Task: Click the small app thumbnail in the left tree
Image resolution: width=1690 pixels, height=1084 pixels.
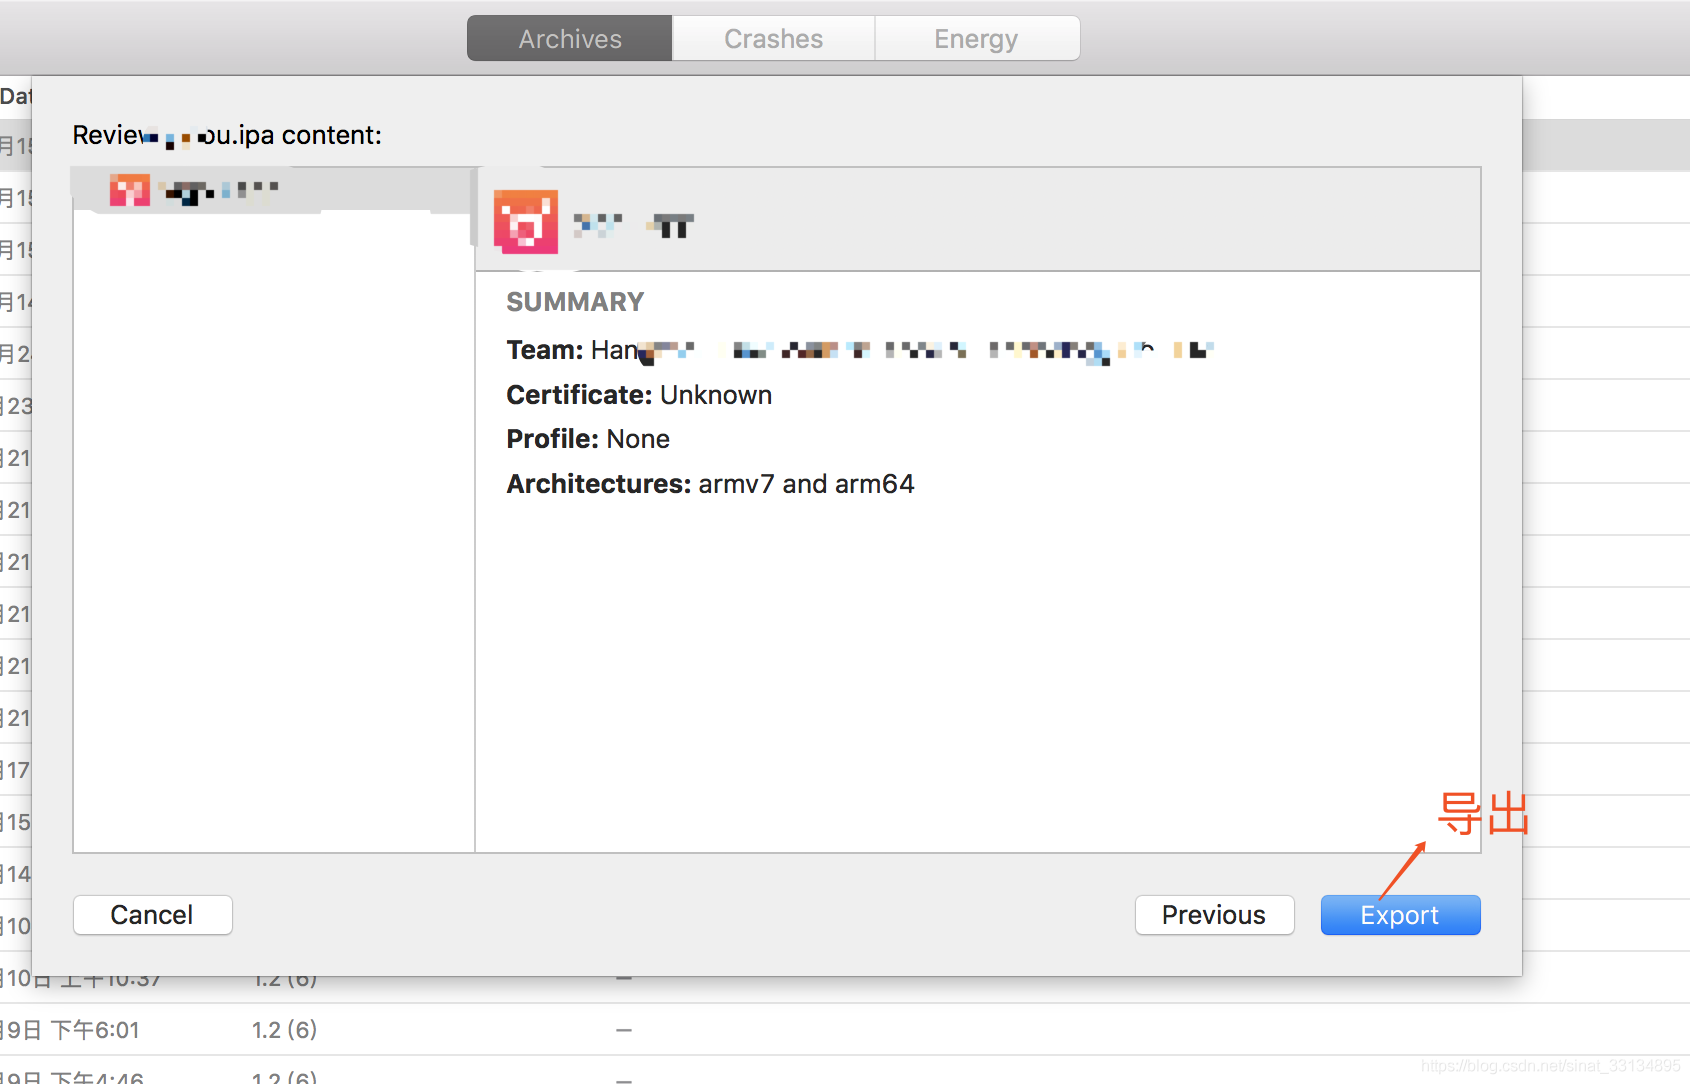Action: coord(130,189)
